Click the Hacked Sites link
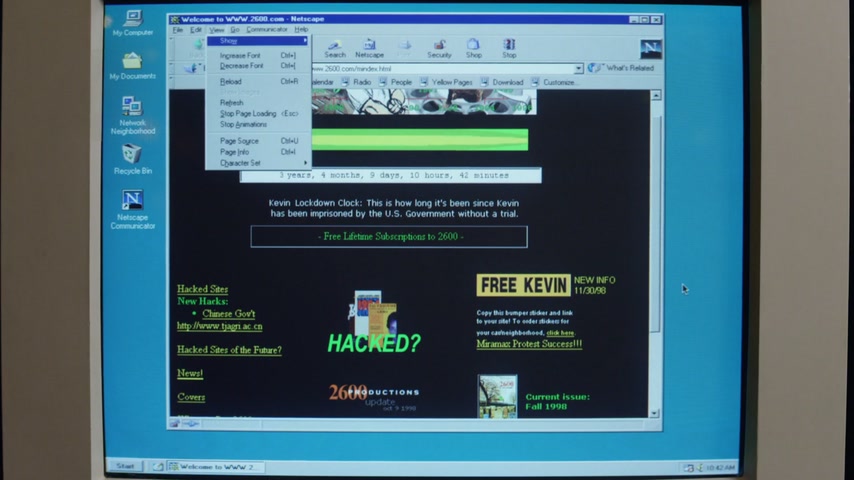Image resolution: width=854 pixels, height=480 pixels. pyautogui.click(x=202, y=289)
